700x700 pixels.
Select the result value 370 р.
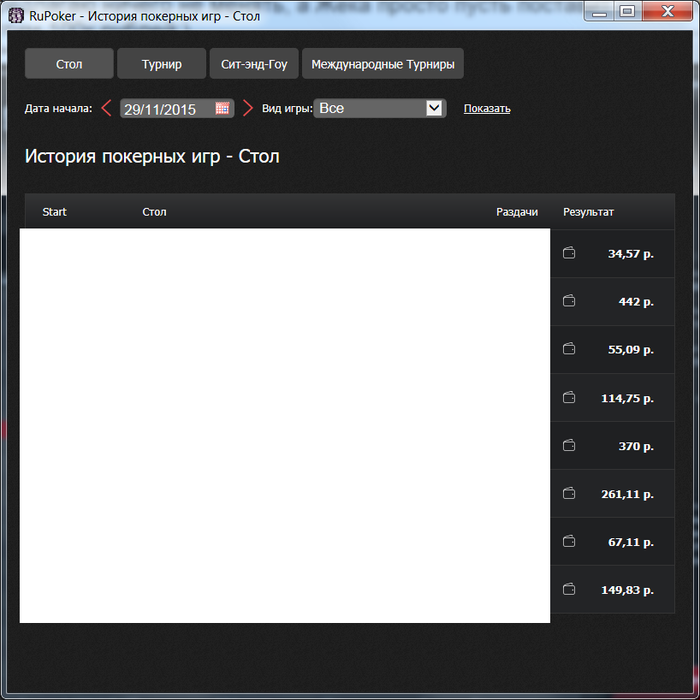click(636, 446)
